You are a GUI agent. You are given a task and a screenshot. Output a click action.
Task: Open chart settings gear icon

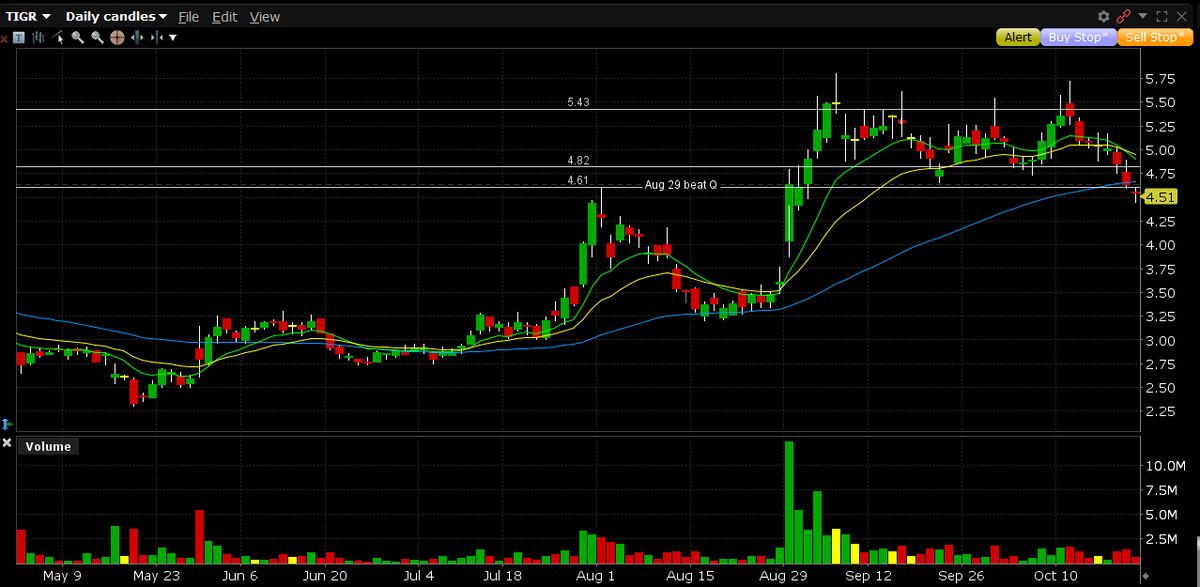click(x=1104, y=16)
